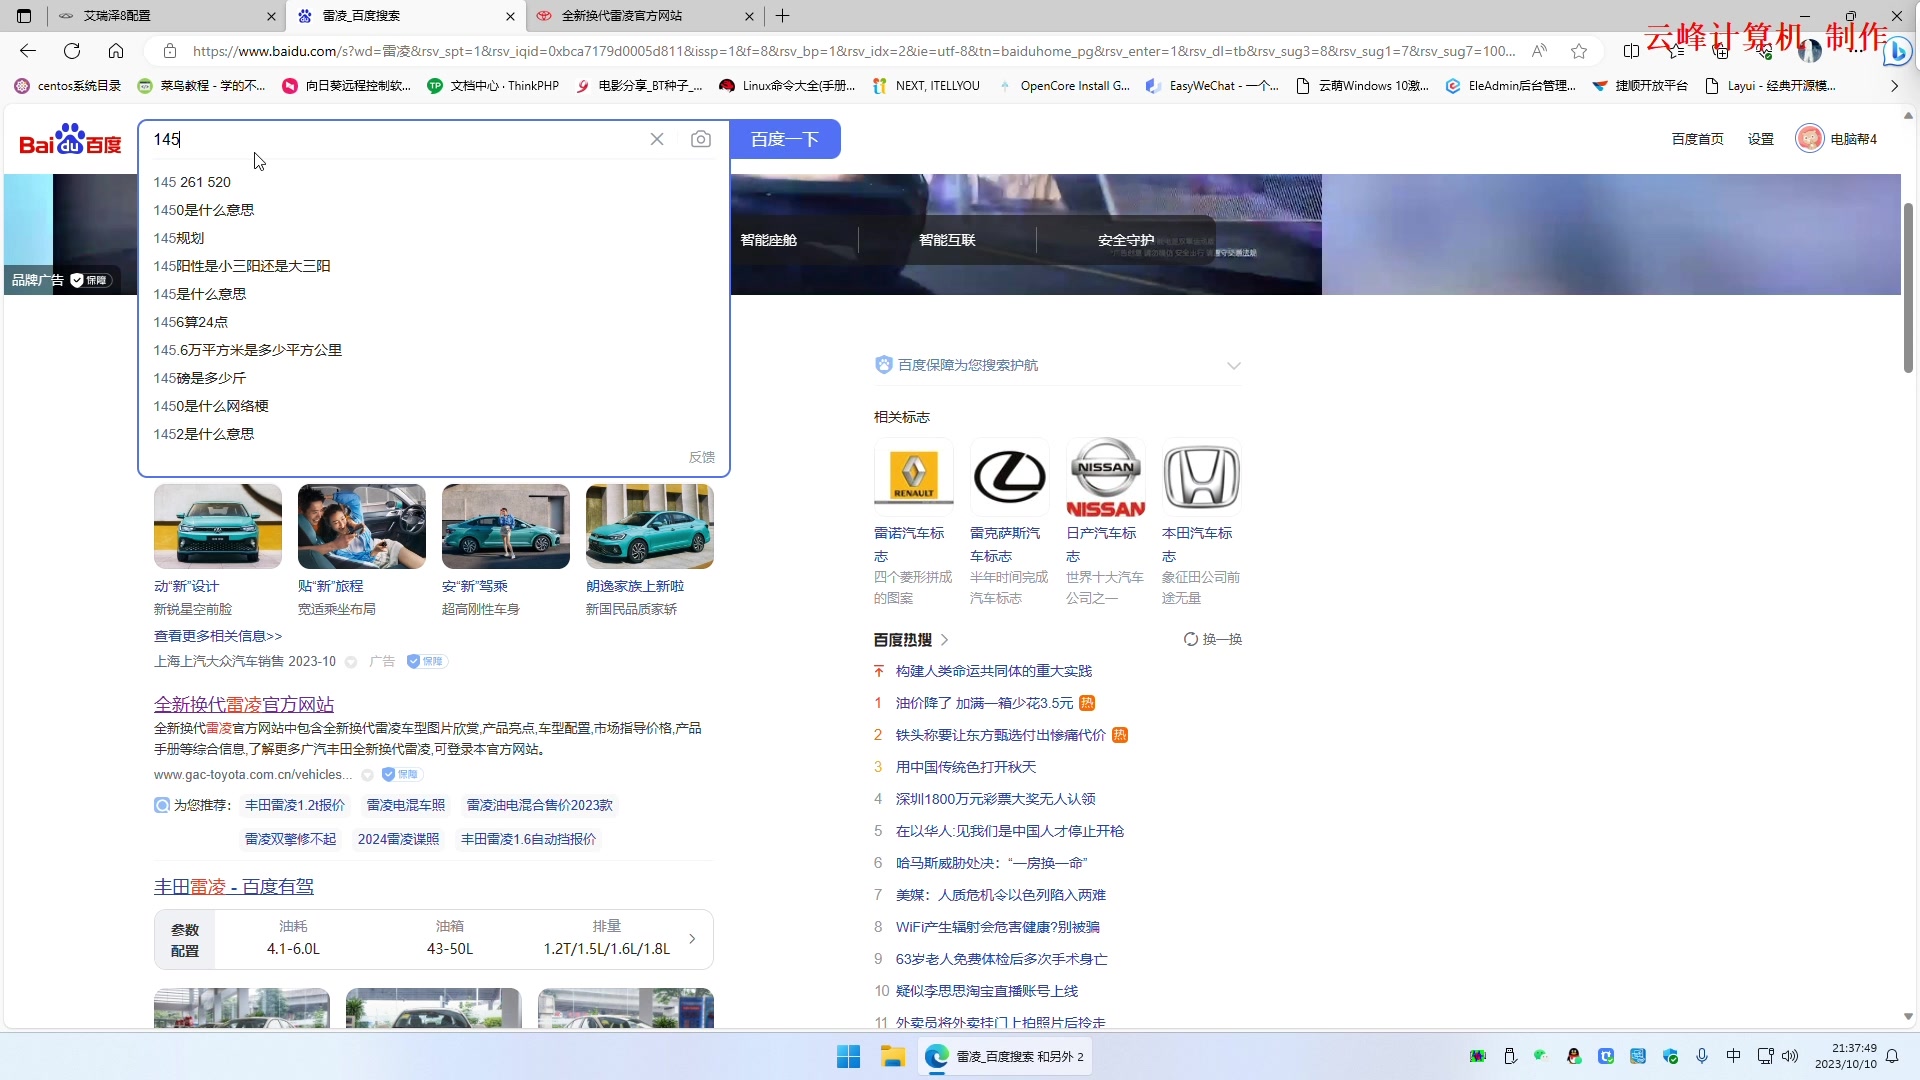Close the 艾瑞泽8配置 tab

271,16
